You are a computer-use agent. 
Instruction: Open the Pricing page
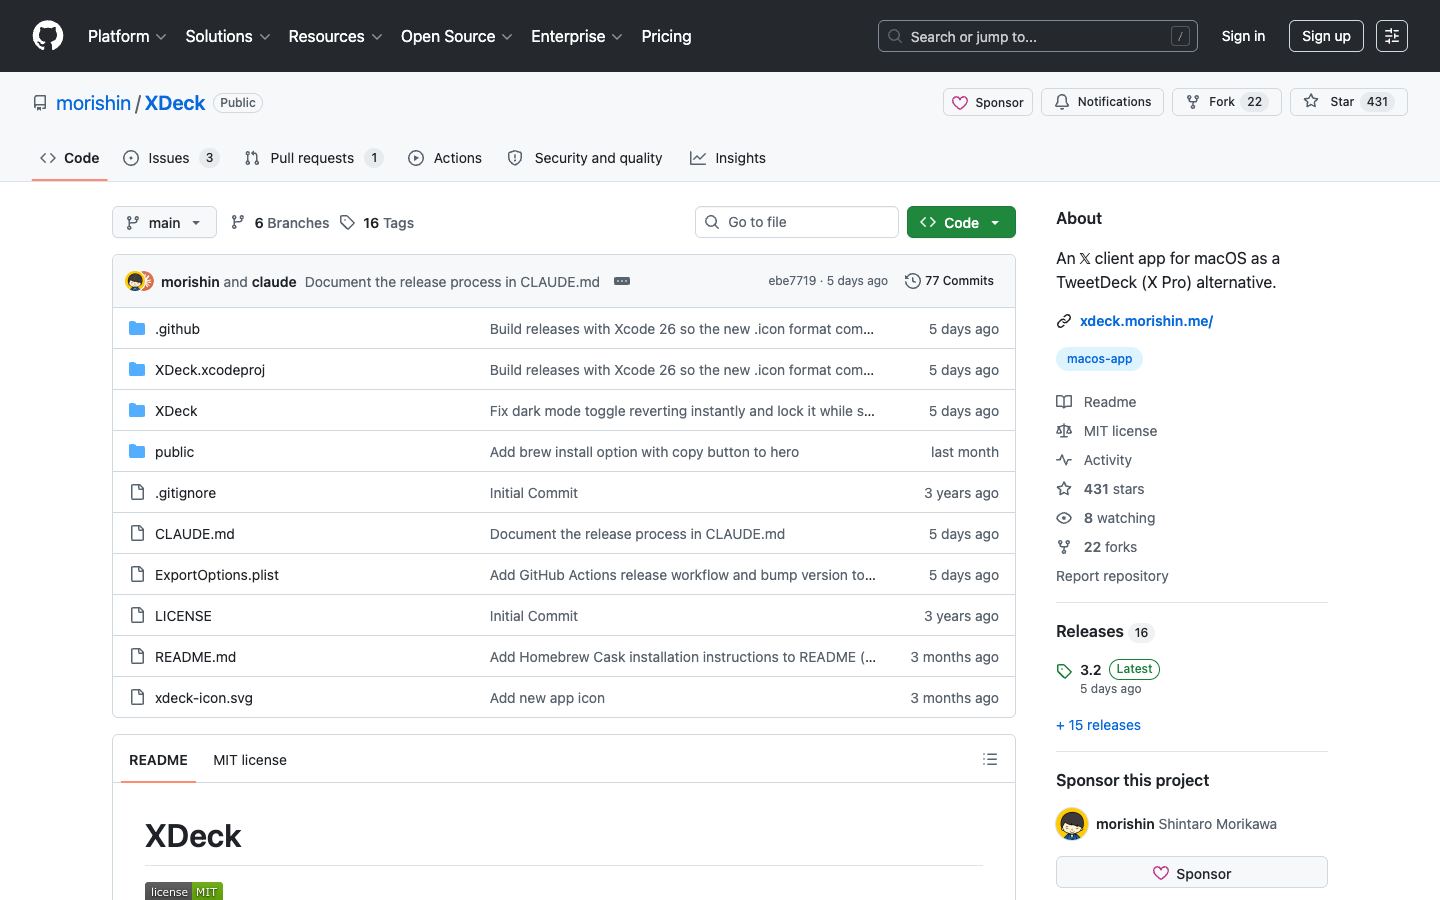point(666,36)
